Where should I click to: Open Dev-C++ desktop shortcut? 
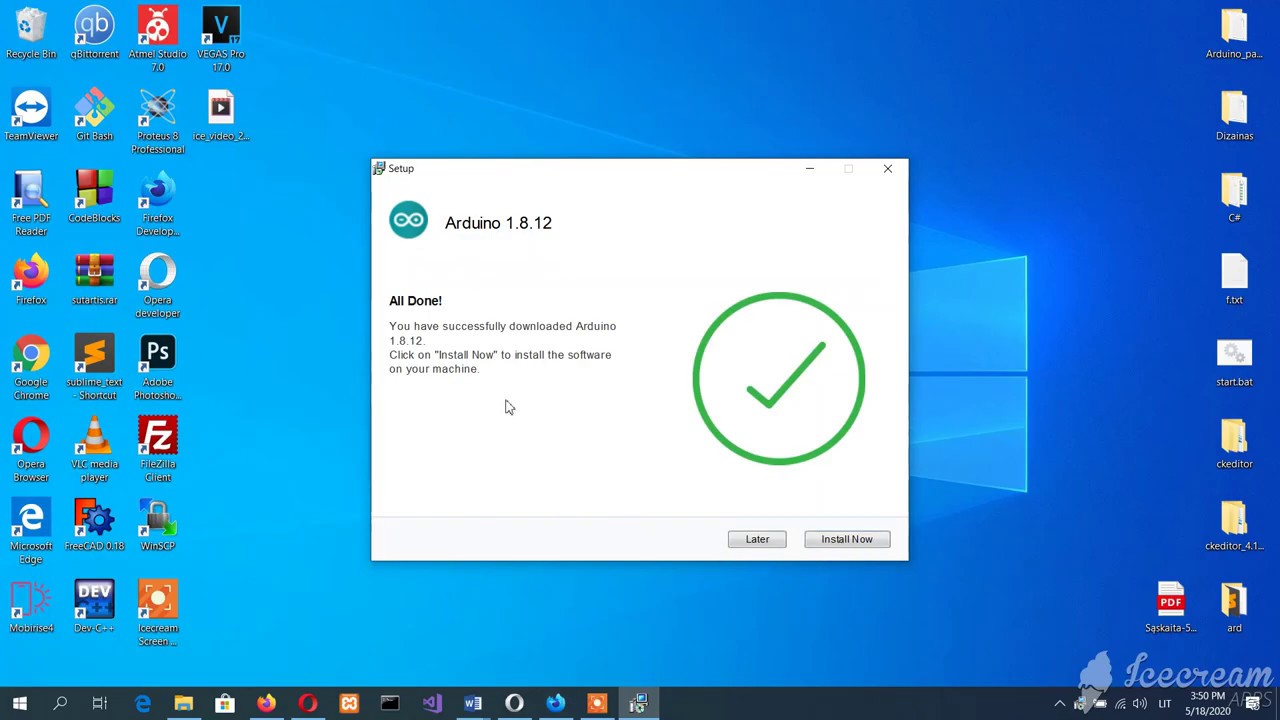click(x=94, y=607)
